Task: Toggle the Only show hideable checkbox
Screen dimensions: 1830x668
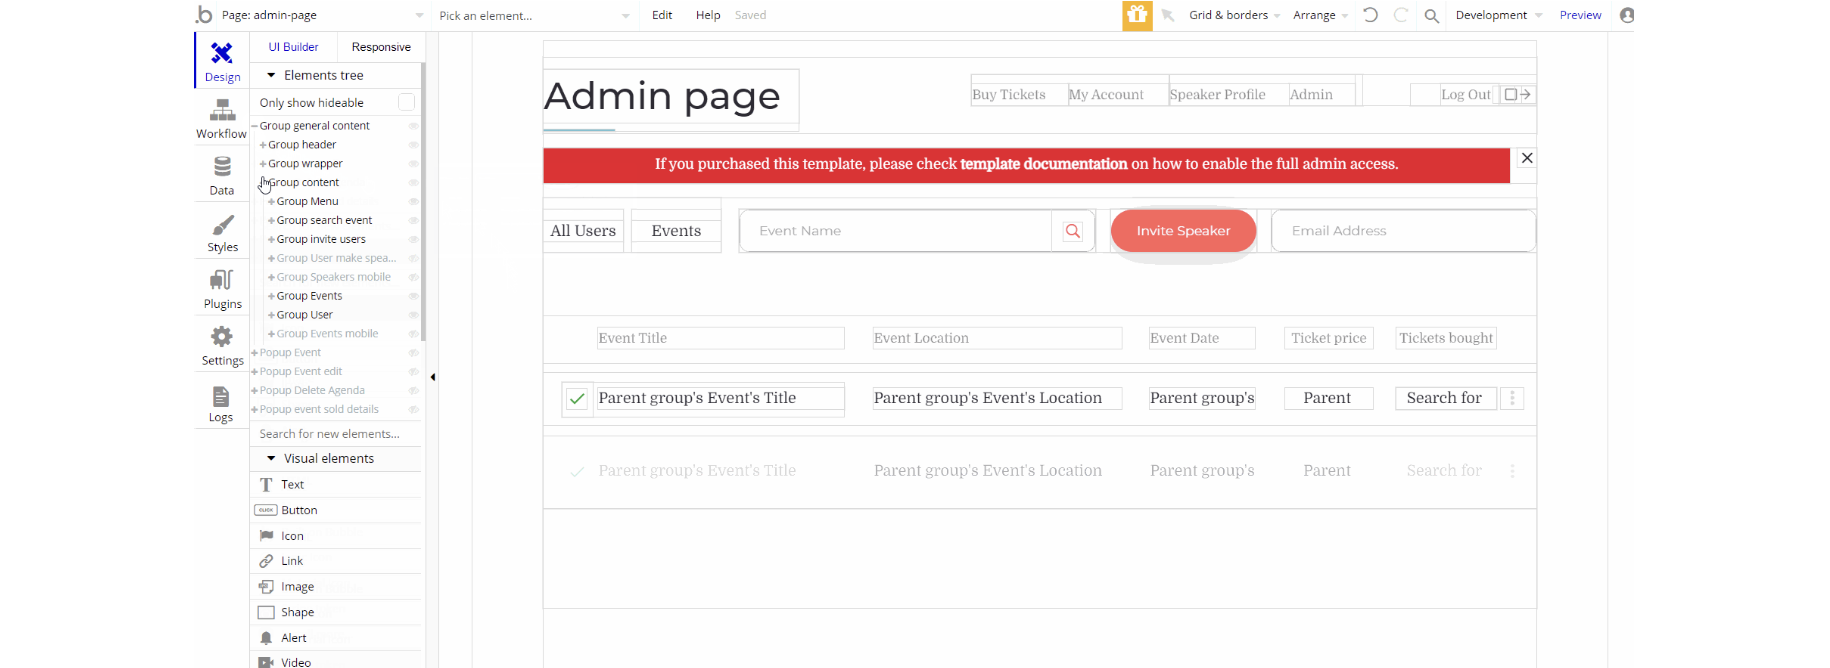Action: [x=406, y=102]
